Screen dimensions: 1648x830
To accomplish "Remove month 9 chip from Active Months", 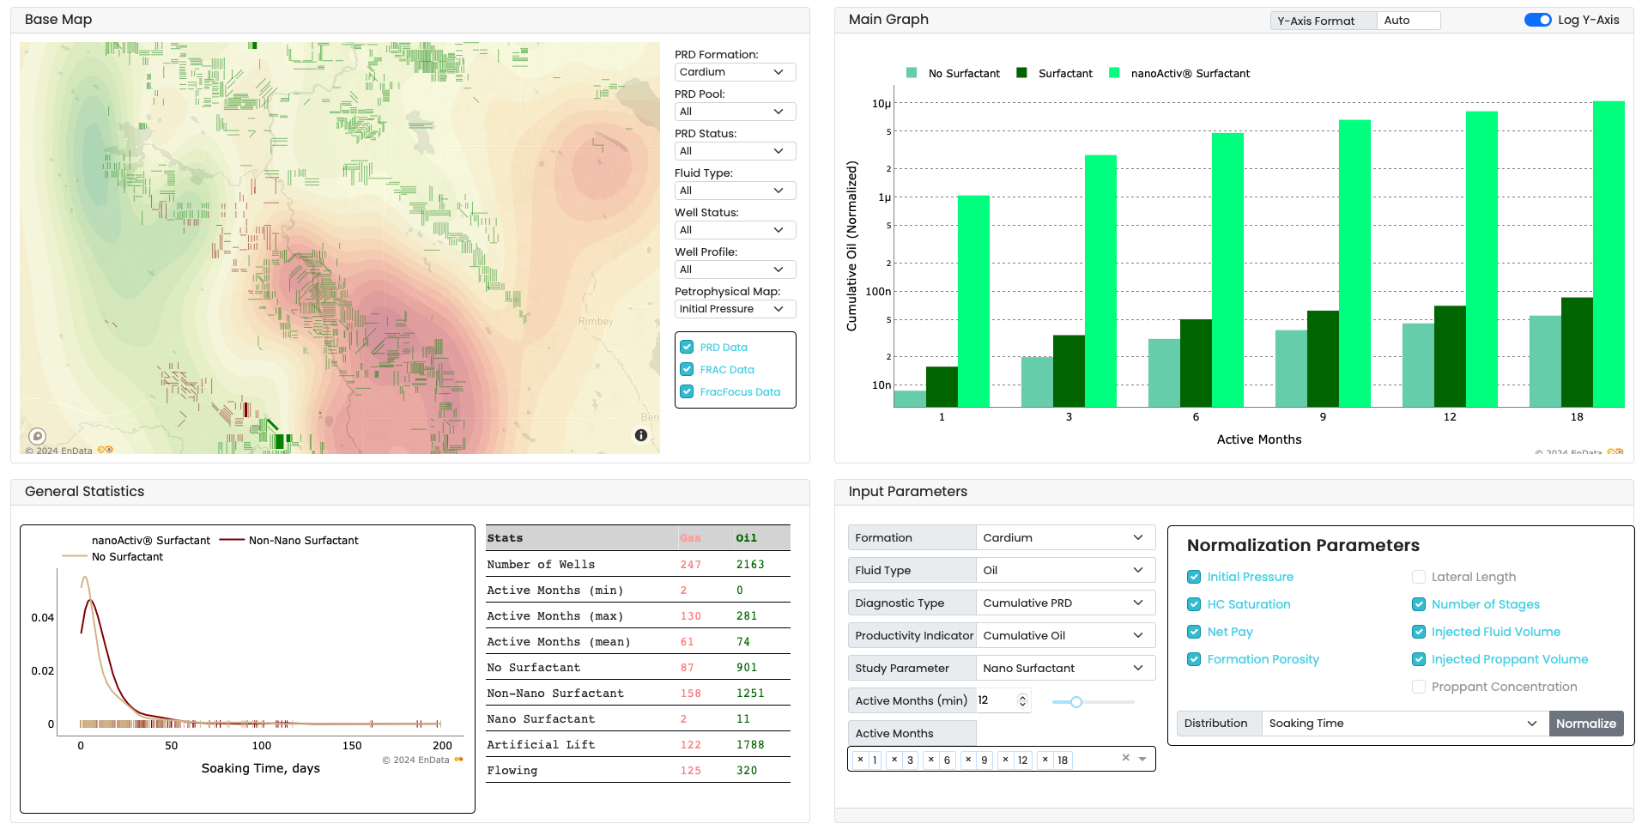I will [968, 759].
